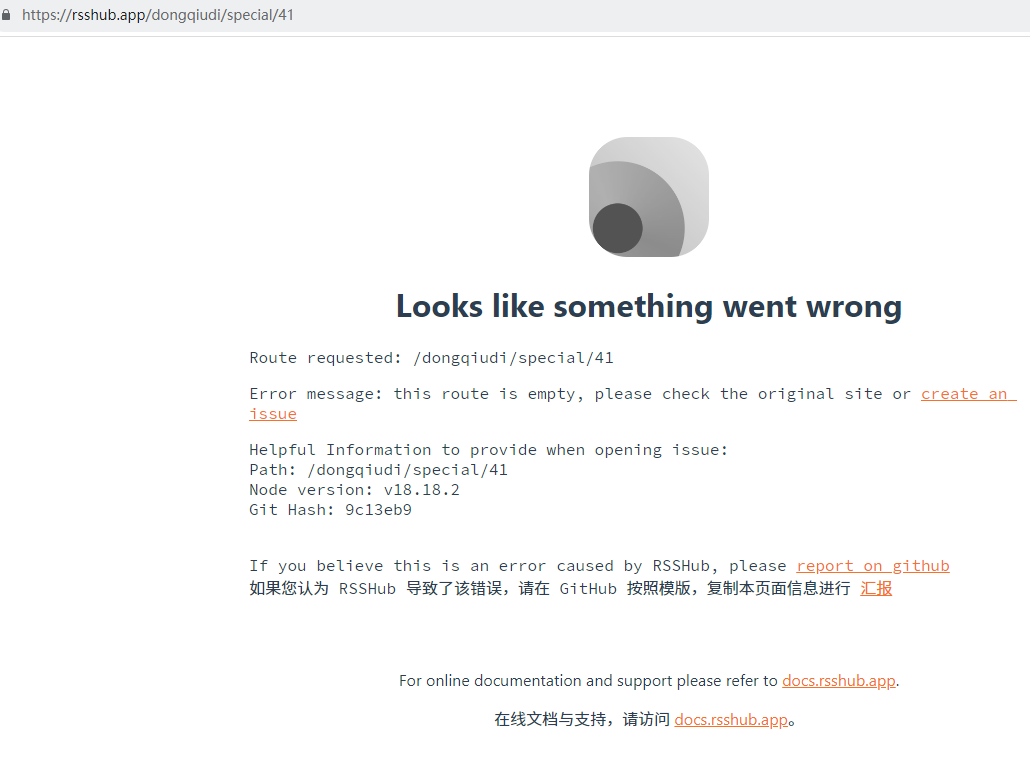The height and width of the screenshot is (768, 1030).
Task: Click the "Looks like something went wrong" heading
Action: (648, 306)
